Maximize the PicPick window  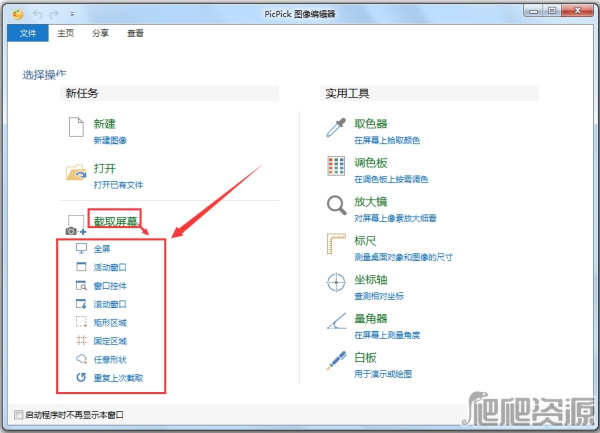(x=552, y=11)
